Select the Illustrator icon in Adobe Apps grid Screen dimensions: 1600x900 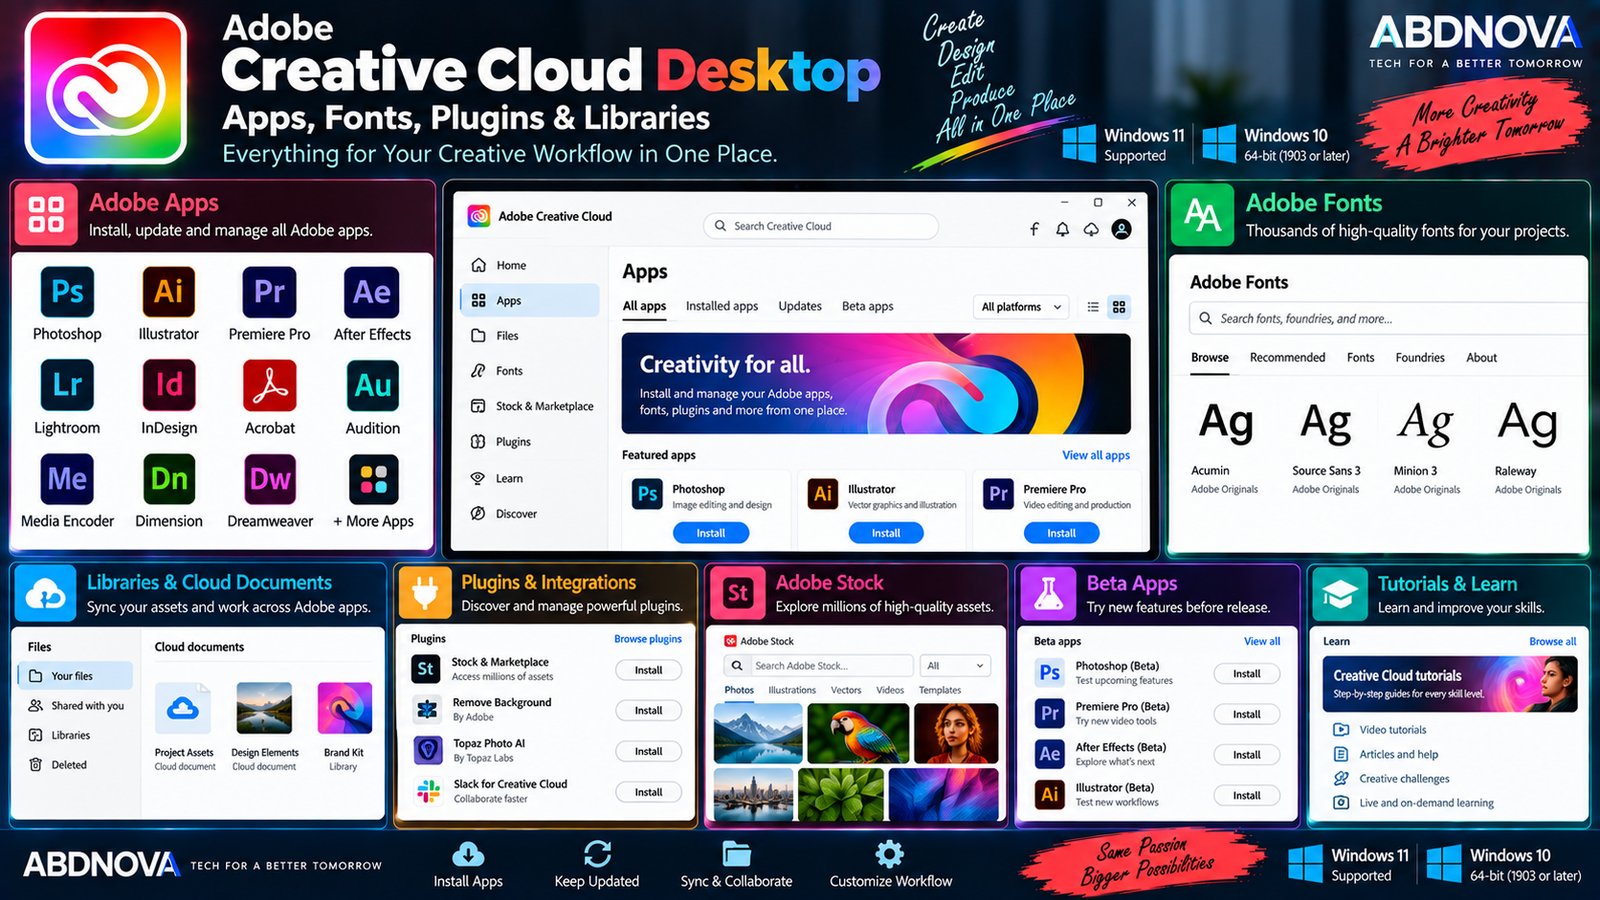(168, 291)
